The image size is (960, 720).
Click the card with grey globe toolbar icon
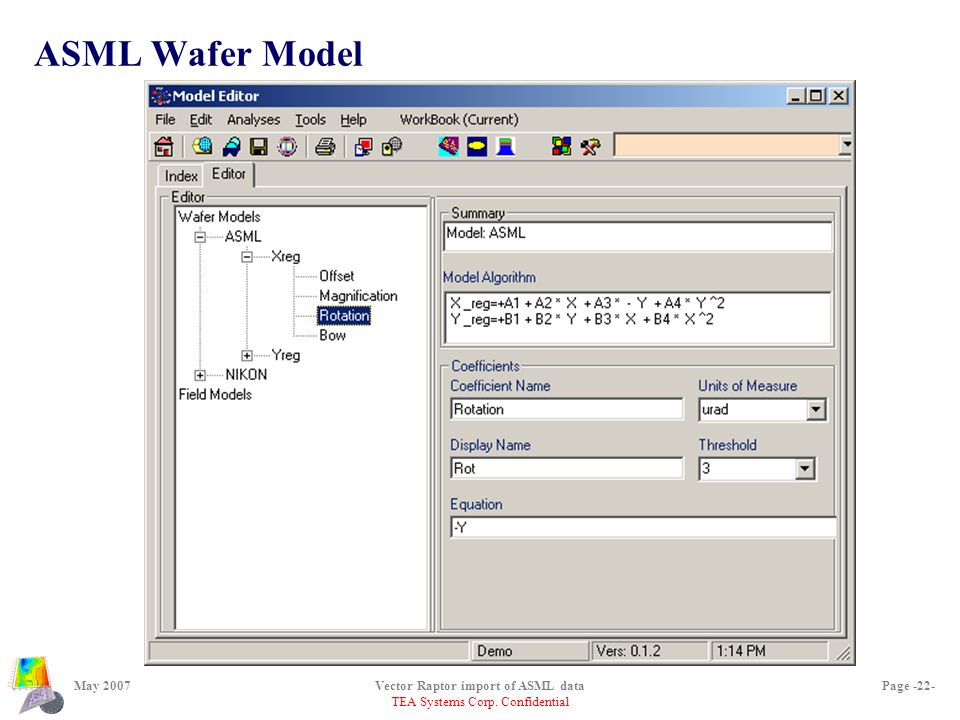coord(392,146)
